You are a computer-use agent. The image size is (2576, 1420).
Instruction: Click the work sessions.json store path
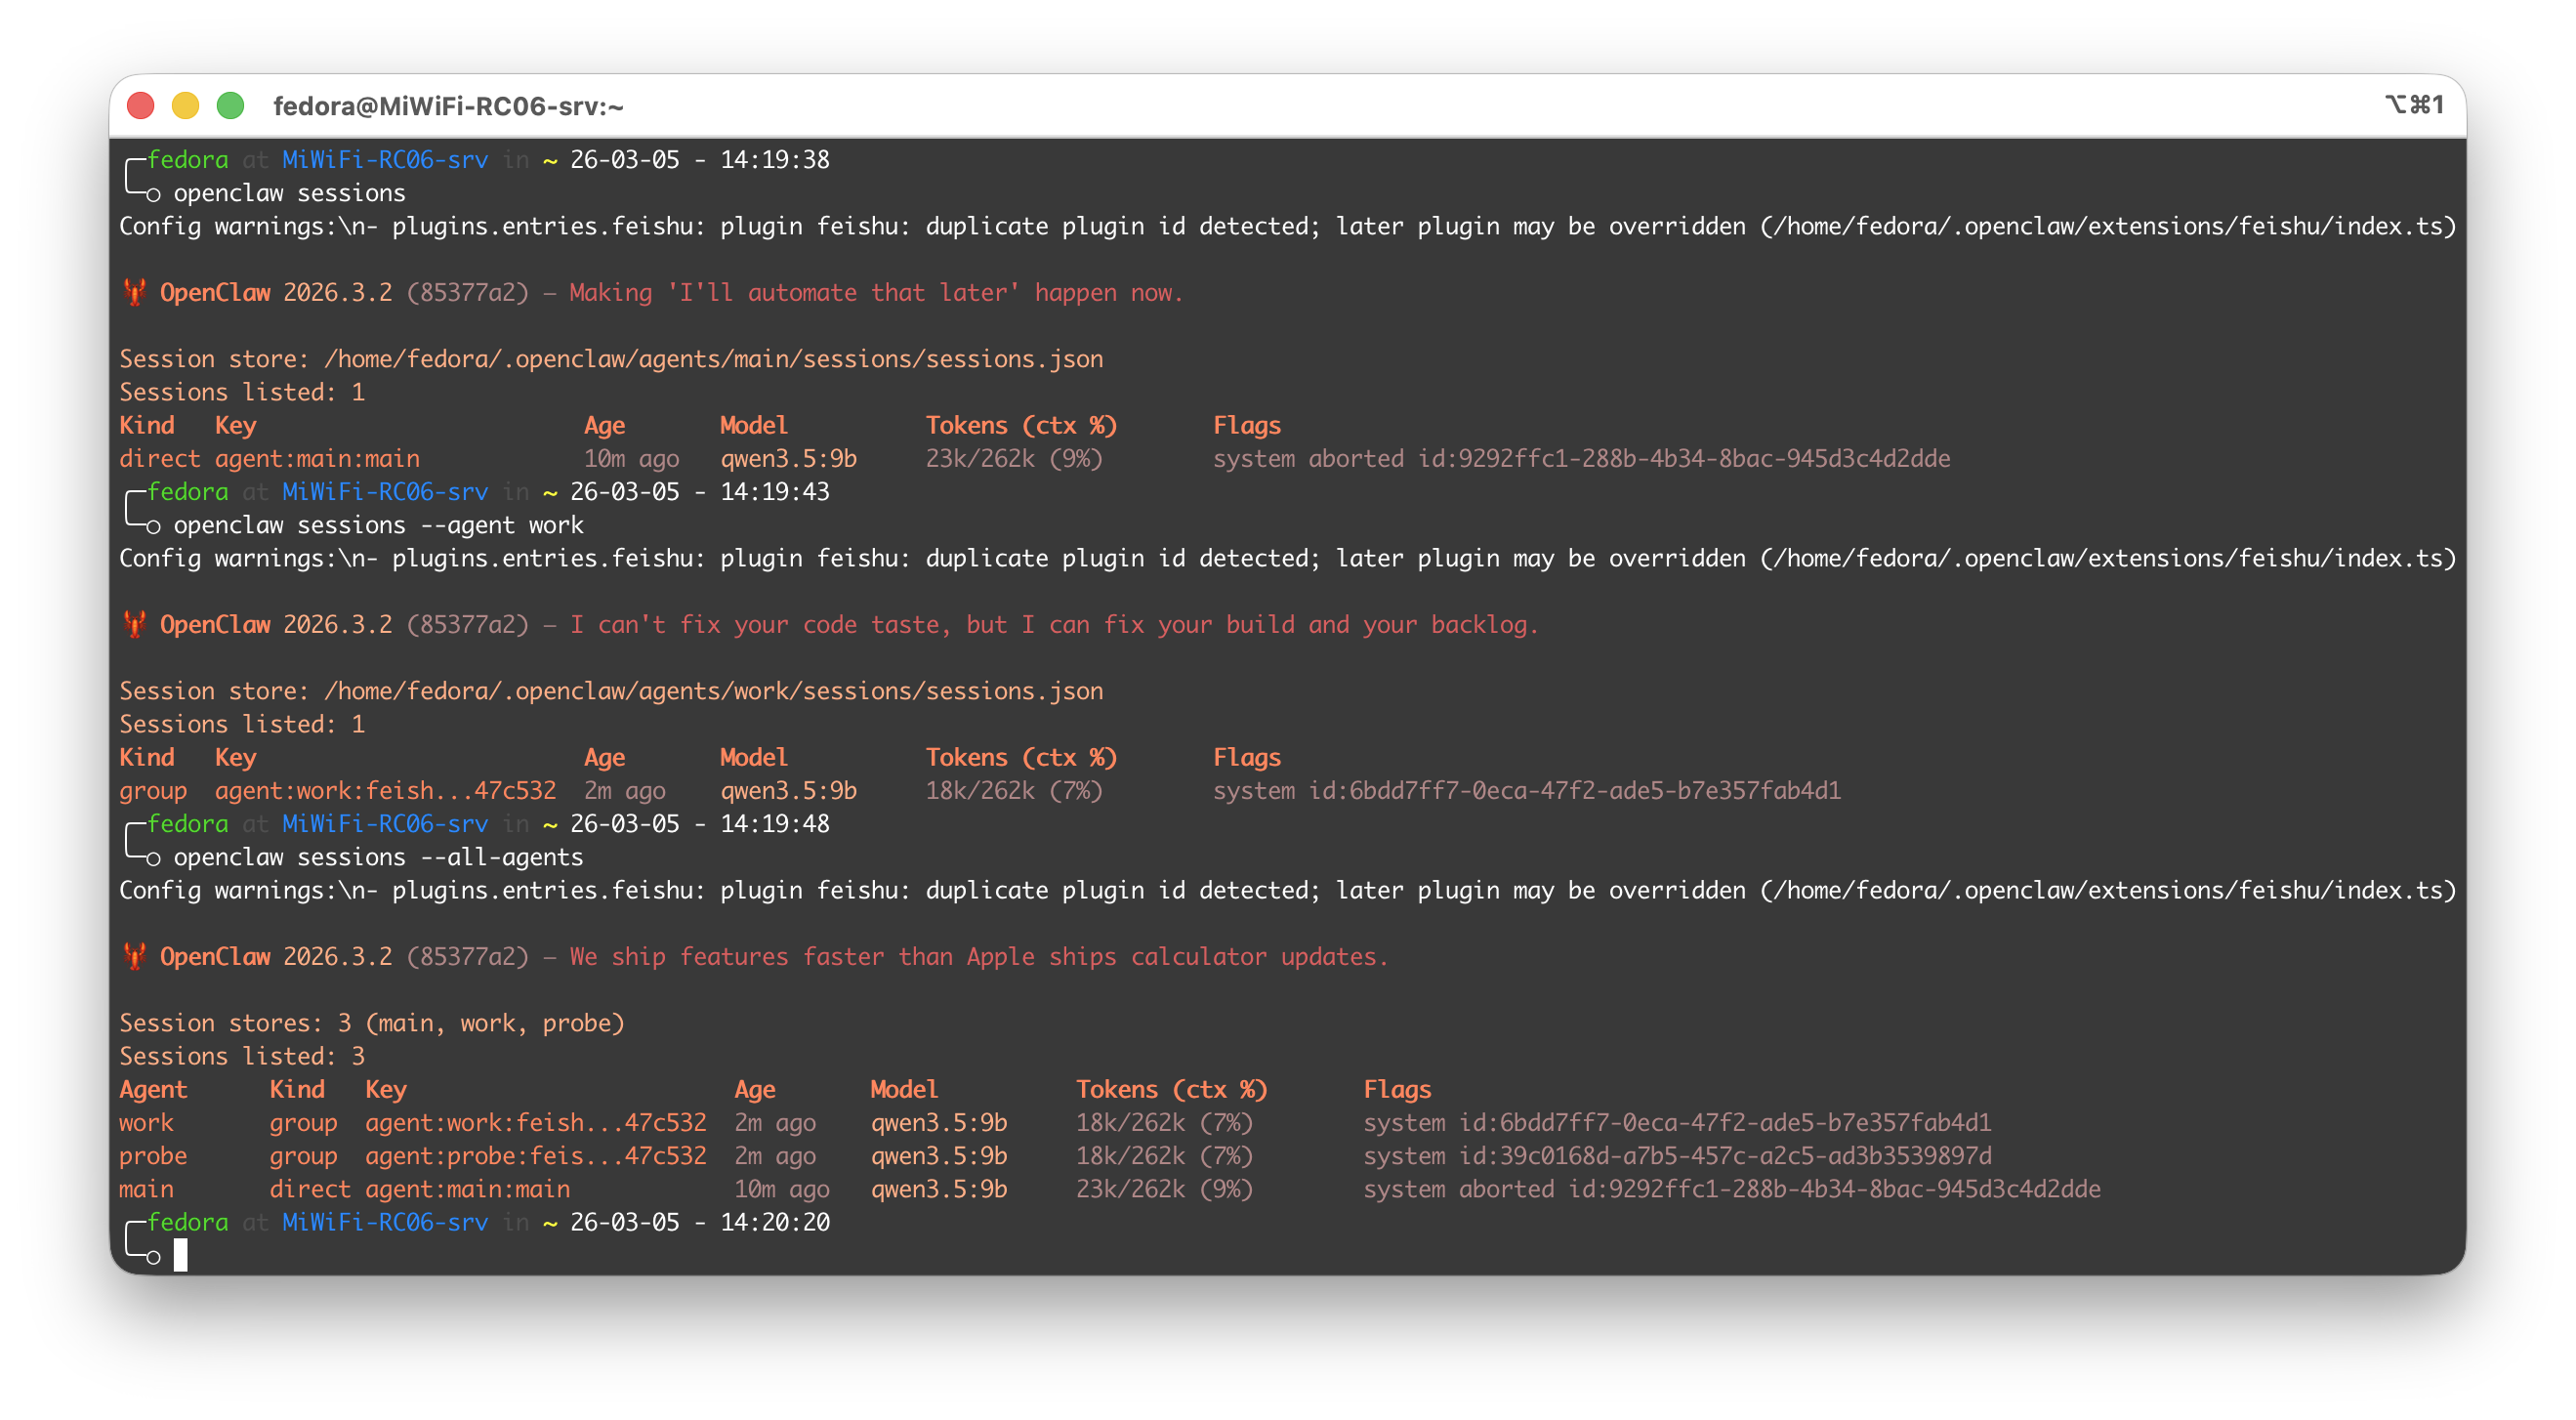713,691
